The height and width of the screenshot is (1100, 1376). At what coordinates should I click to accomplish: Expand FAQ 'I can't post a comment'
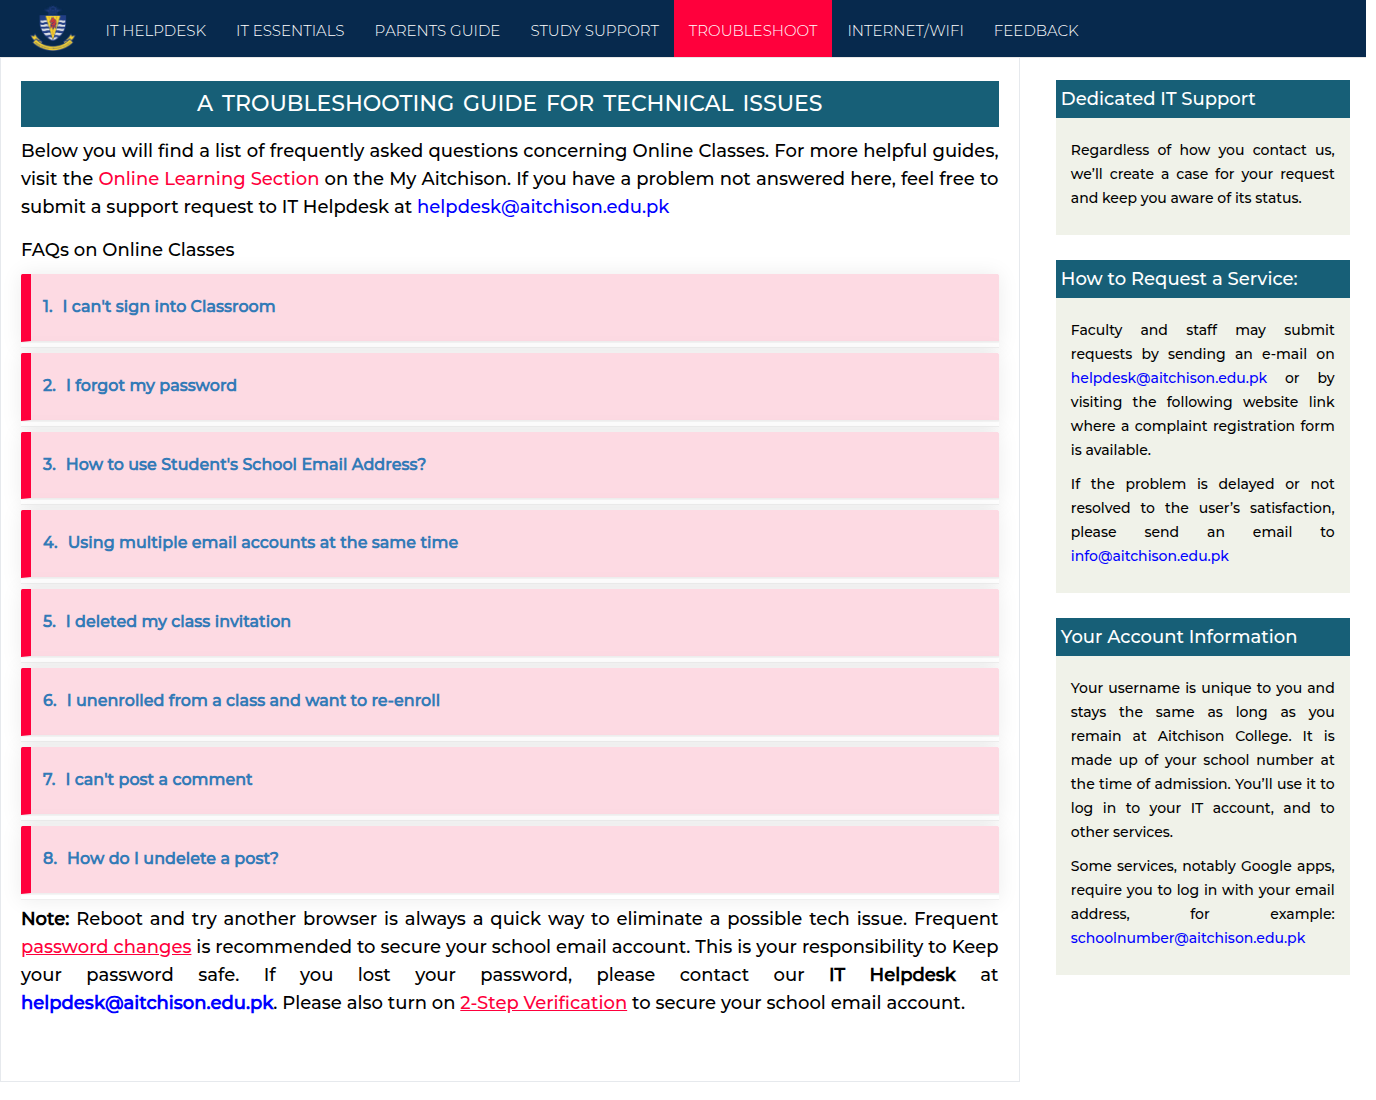(x=510, y=780)
